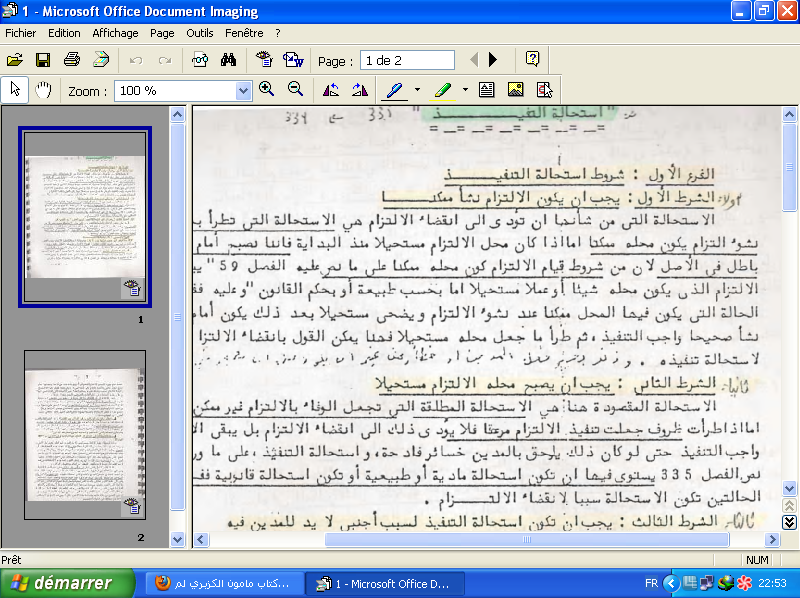Click the démarrer Start button

pos(67,583)
